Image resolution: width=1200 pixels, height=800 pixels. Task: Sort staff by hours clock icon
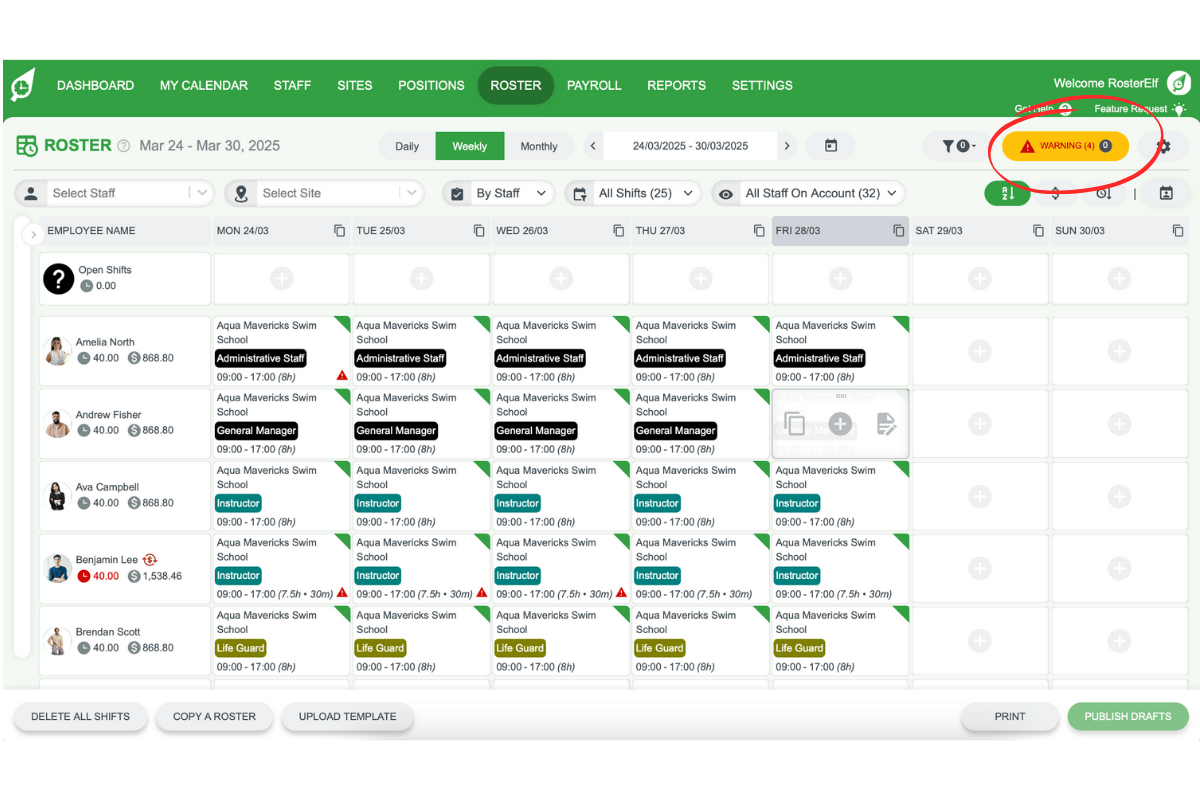pos(1103,193)
